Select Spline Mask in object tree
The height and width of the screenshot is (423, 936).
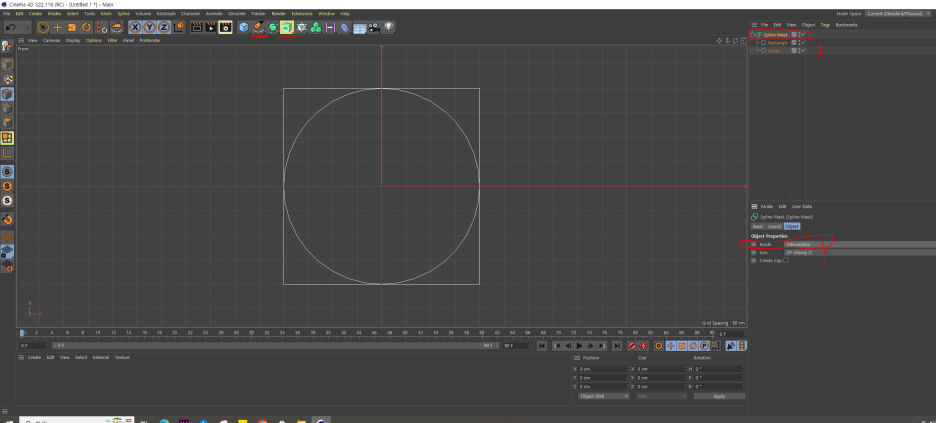coord(775,35)
